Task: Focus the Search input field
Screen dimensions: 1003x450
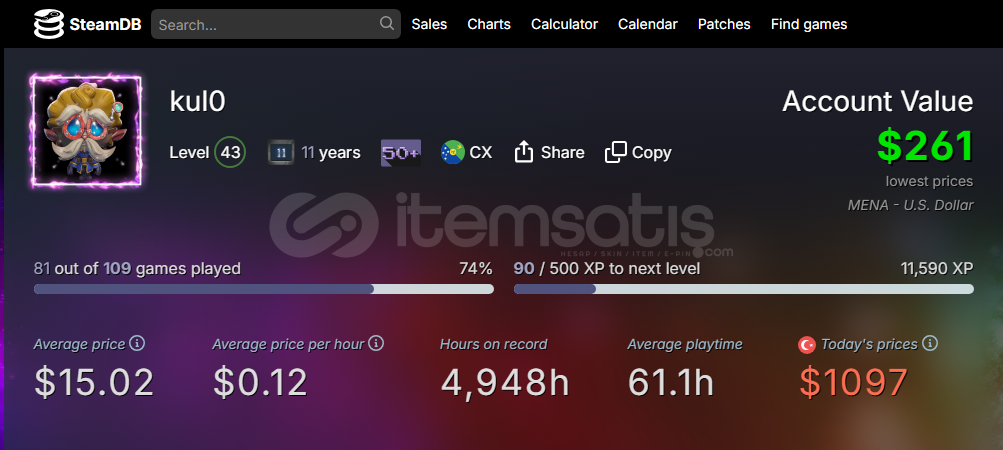Action: tap(265, 24)
